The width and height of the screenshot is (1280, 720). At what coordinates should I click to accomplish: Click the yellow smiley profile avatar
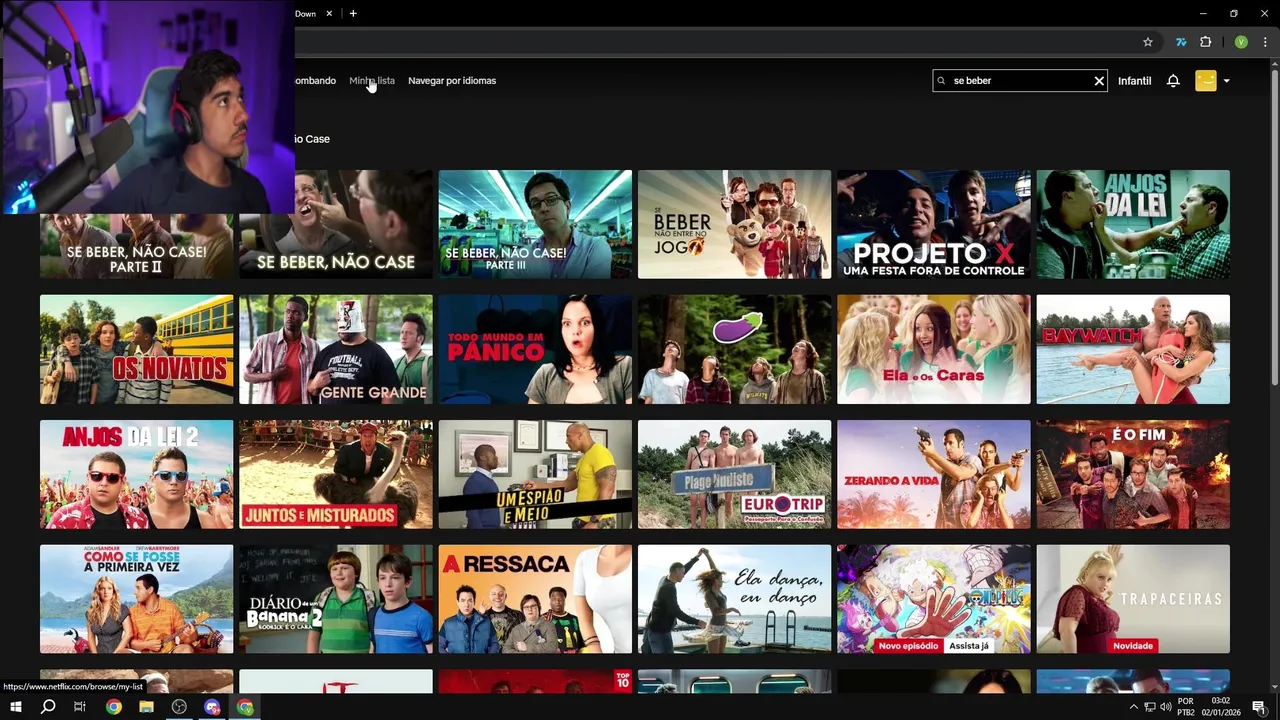(x=1206, y=81)
